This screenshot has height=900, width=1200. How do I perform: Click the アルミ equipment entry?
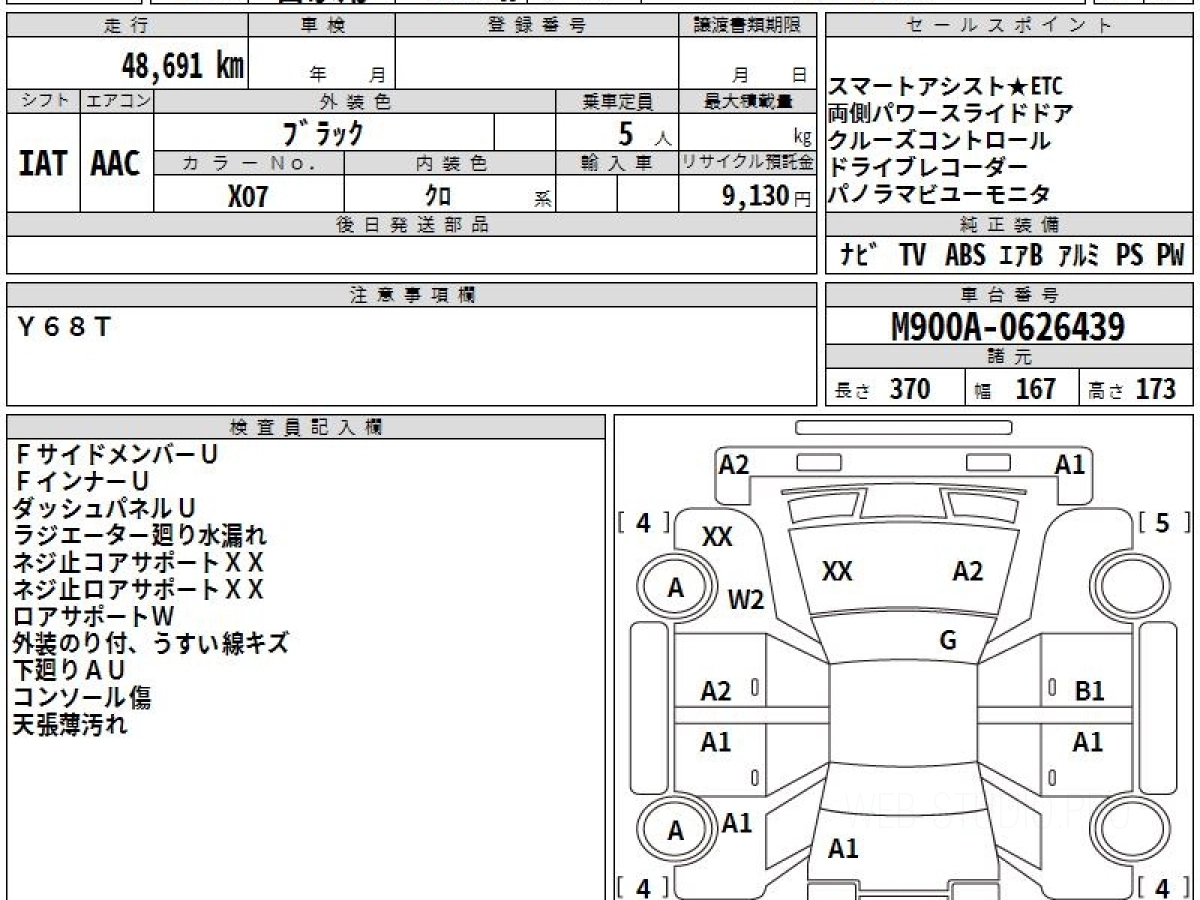pos(1080,255)
